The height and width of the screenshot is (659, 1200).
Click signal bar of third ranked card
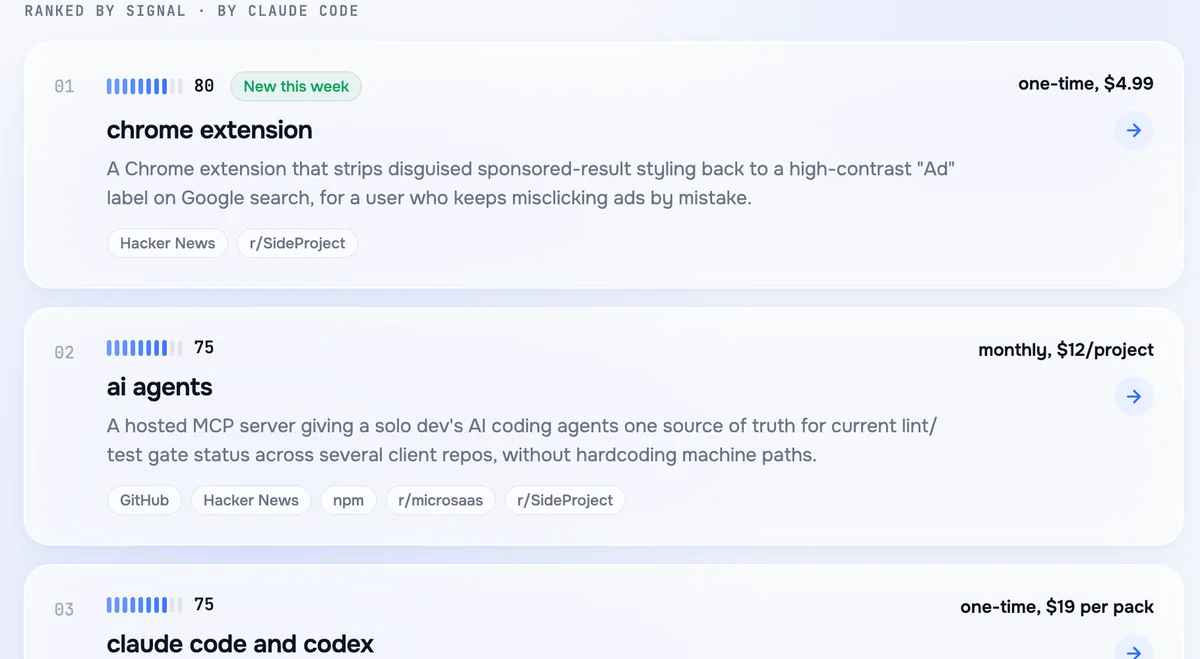tap(145, 605)
